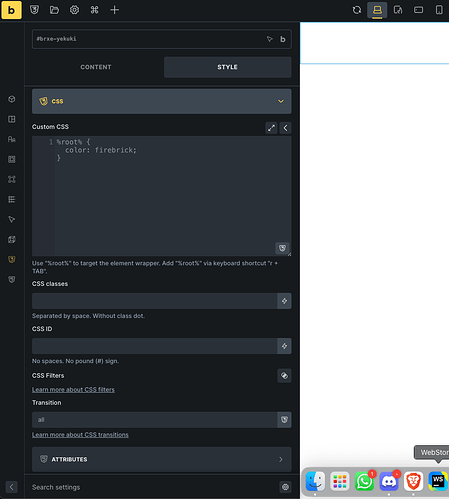Open the folder pages icon in toolbar

[54, 10]
